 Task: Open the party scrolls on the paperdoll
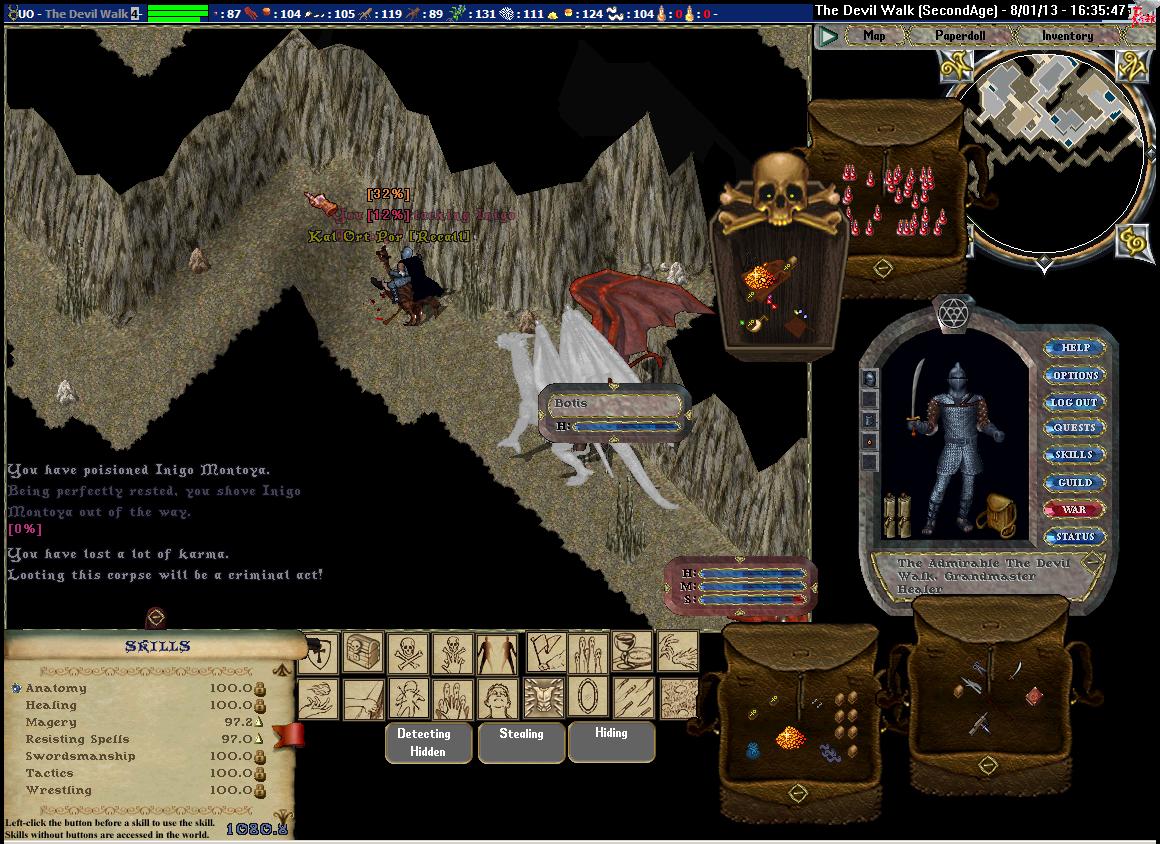(896, 515)
